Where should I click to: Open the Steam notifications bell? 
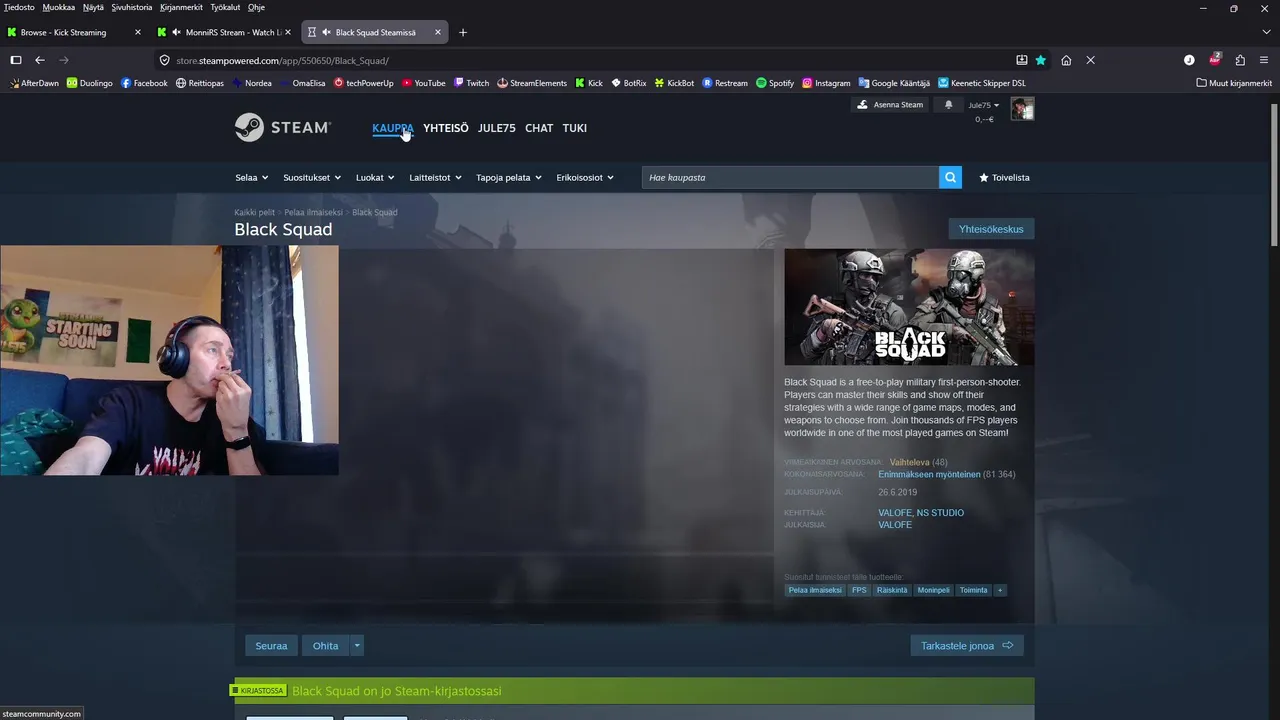click(948, 105)
